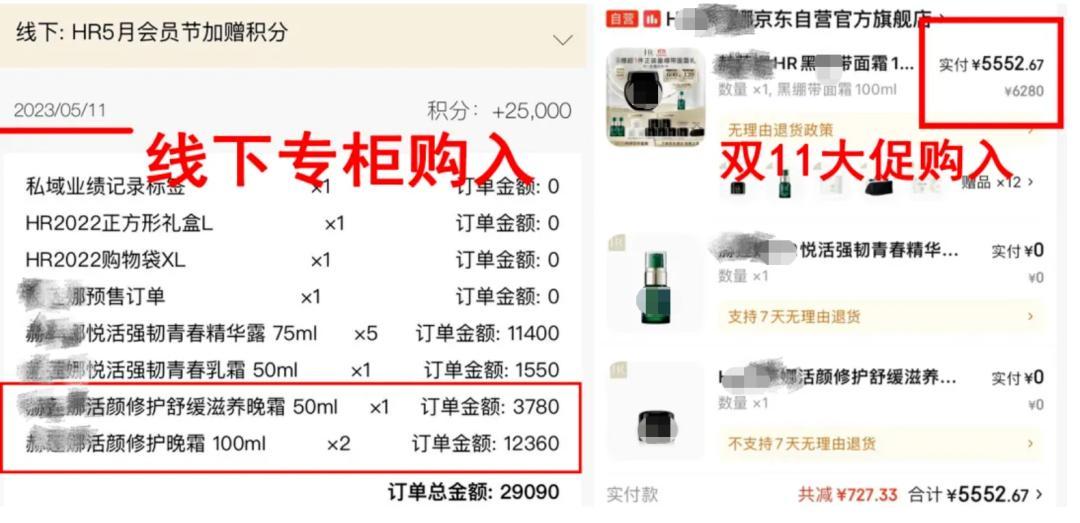Expand the 合计 ¥5552.67 total details arrow

pos(1039,494)
